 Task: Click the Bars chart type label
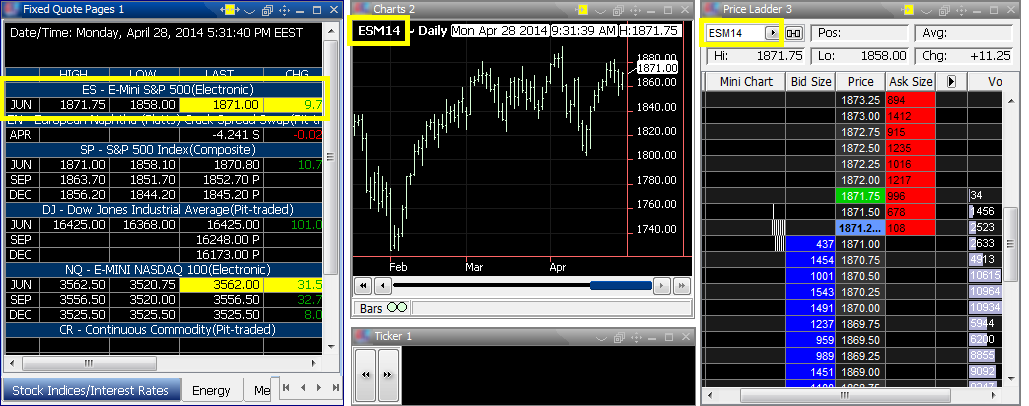pyautogui.click(x=371, y=308)
